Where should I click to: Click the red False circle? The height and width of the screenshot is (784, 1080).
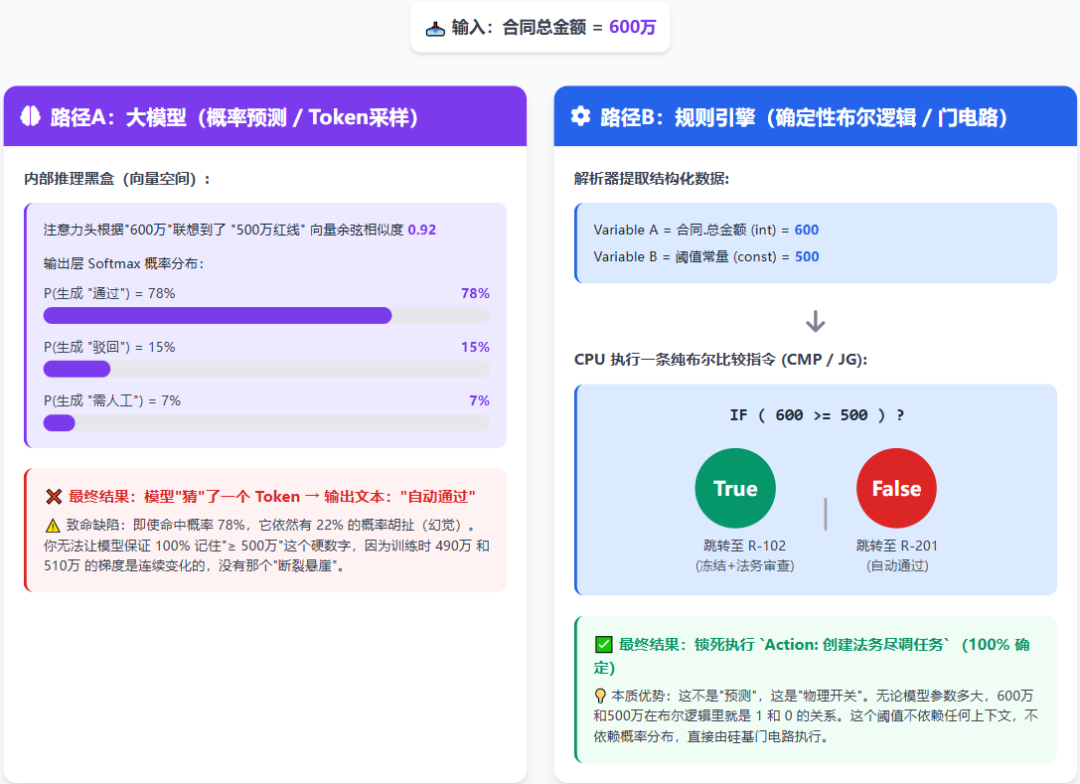(896, 488)
